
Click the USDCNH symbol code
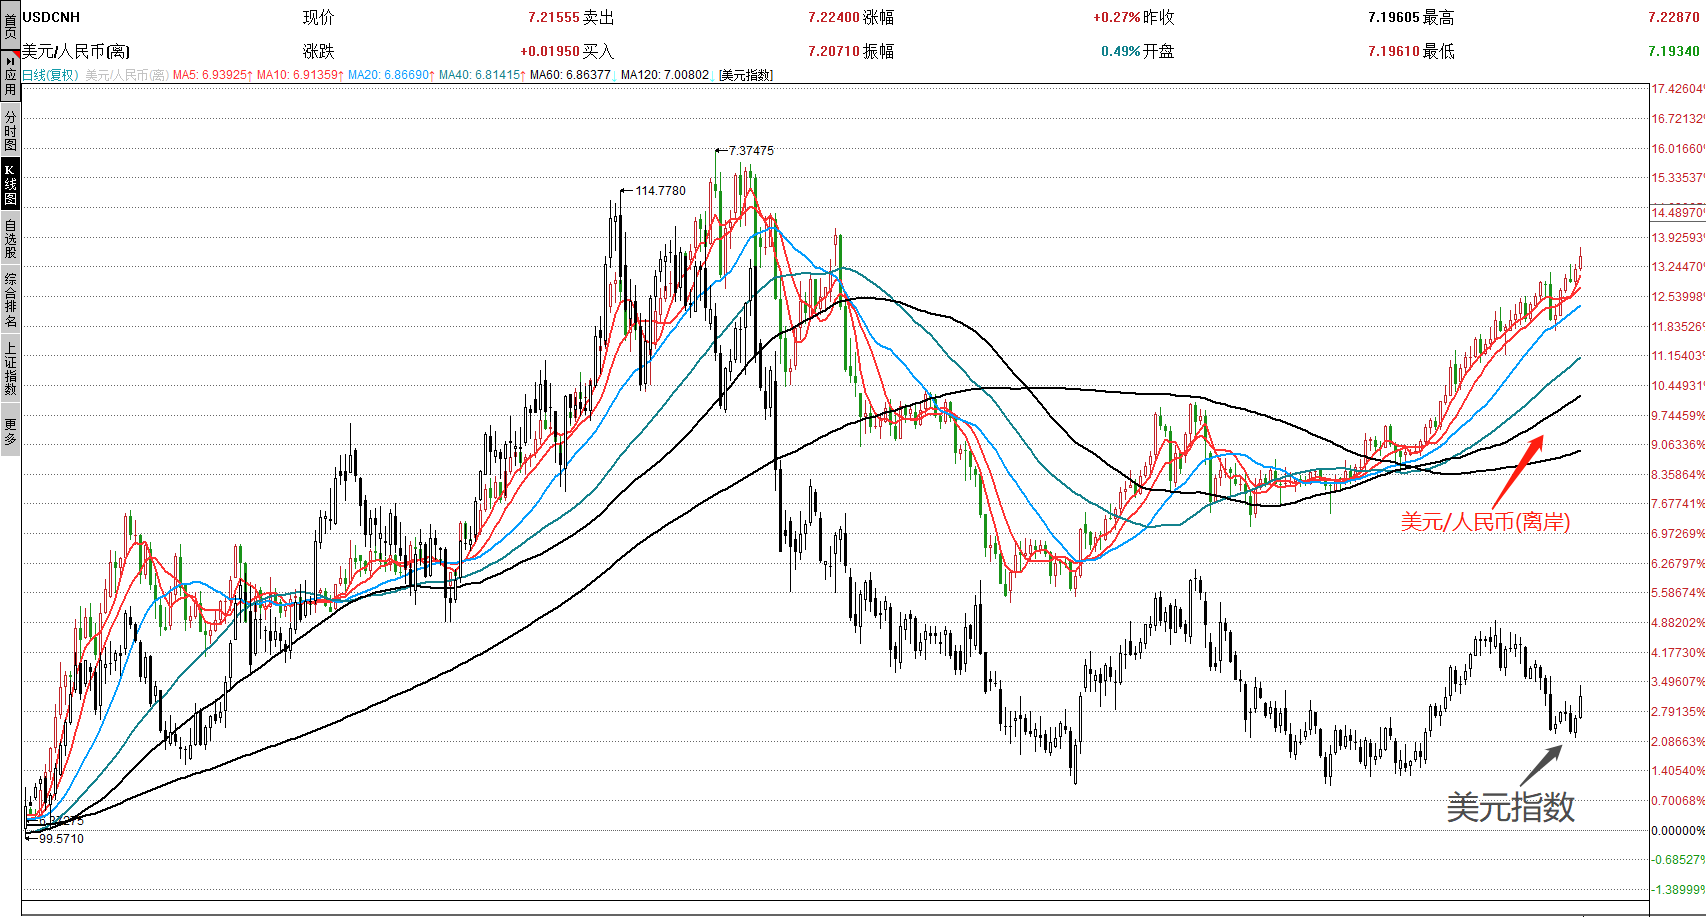[51, 17]
